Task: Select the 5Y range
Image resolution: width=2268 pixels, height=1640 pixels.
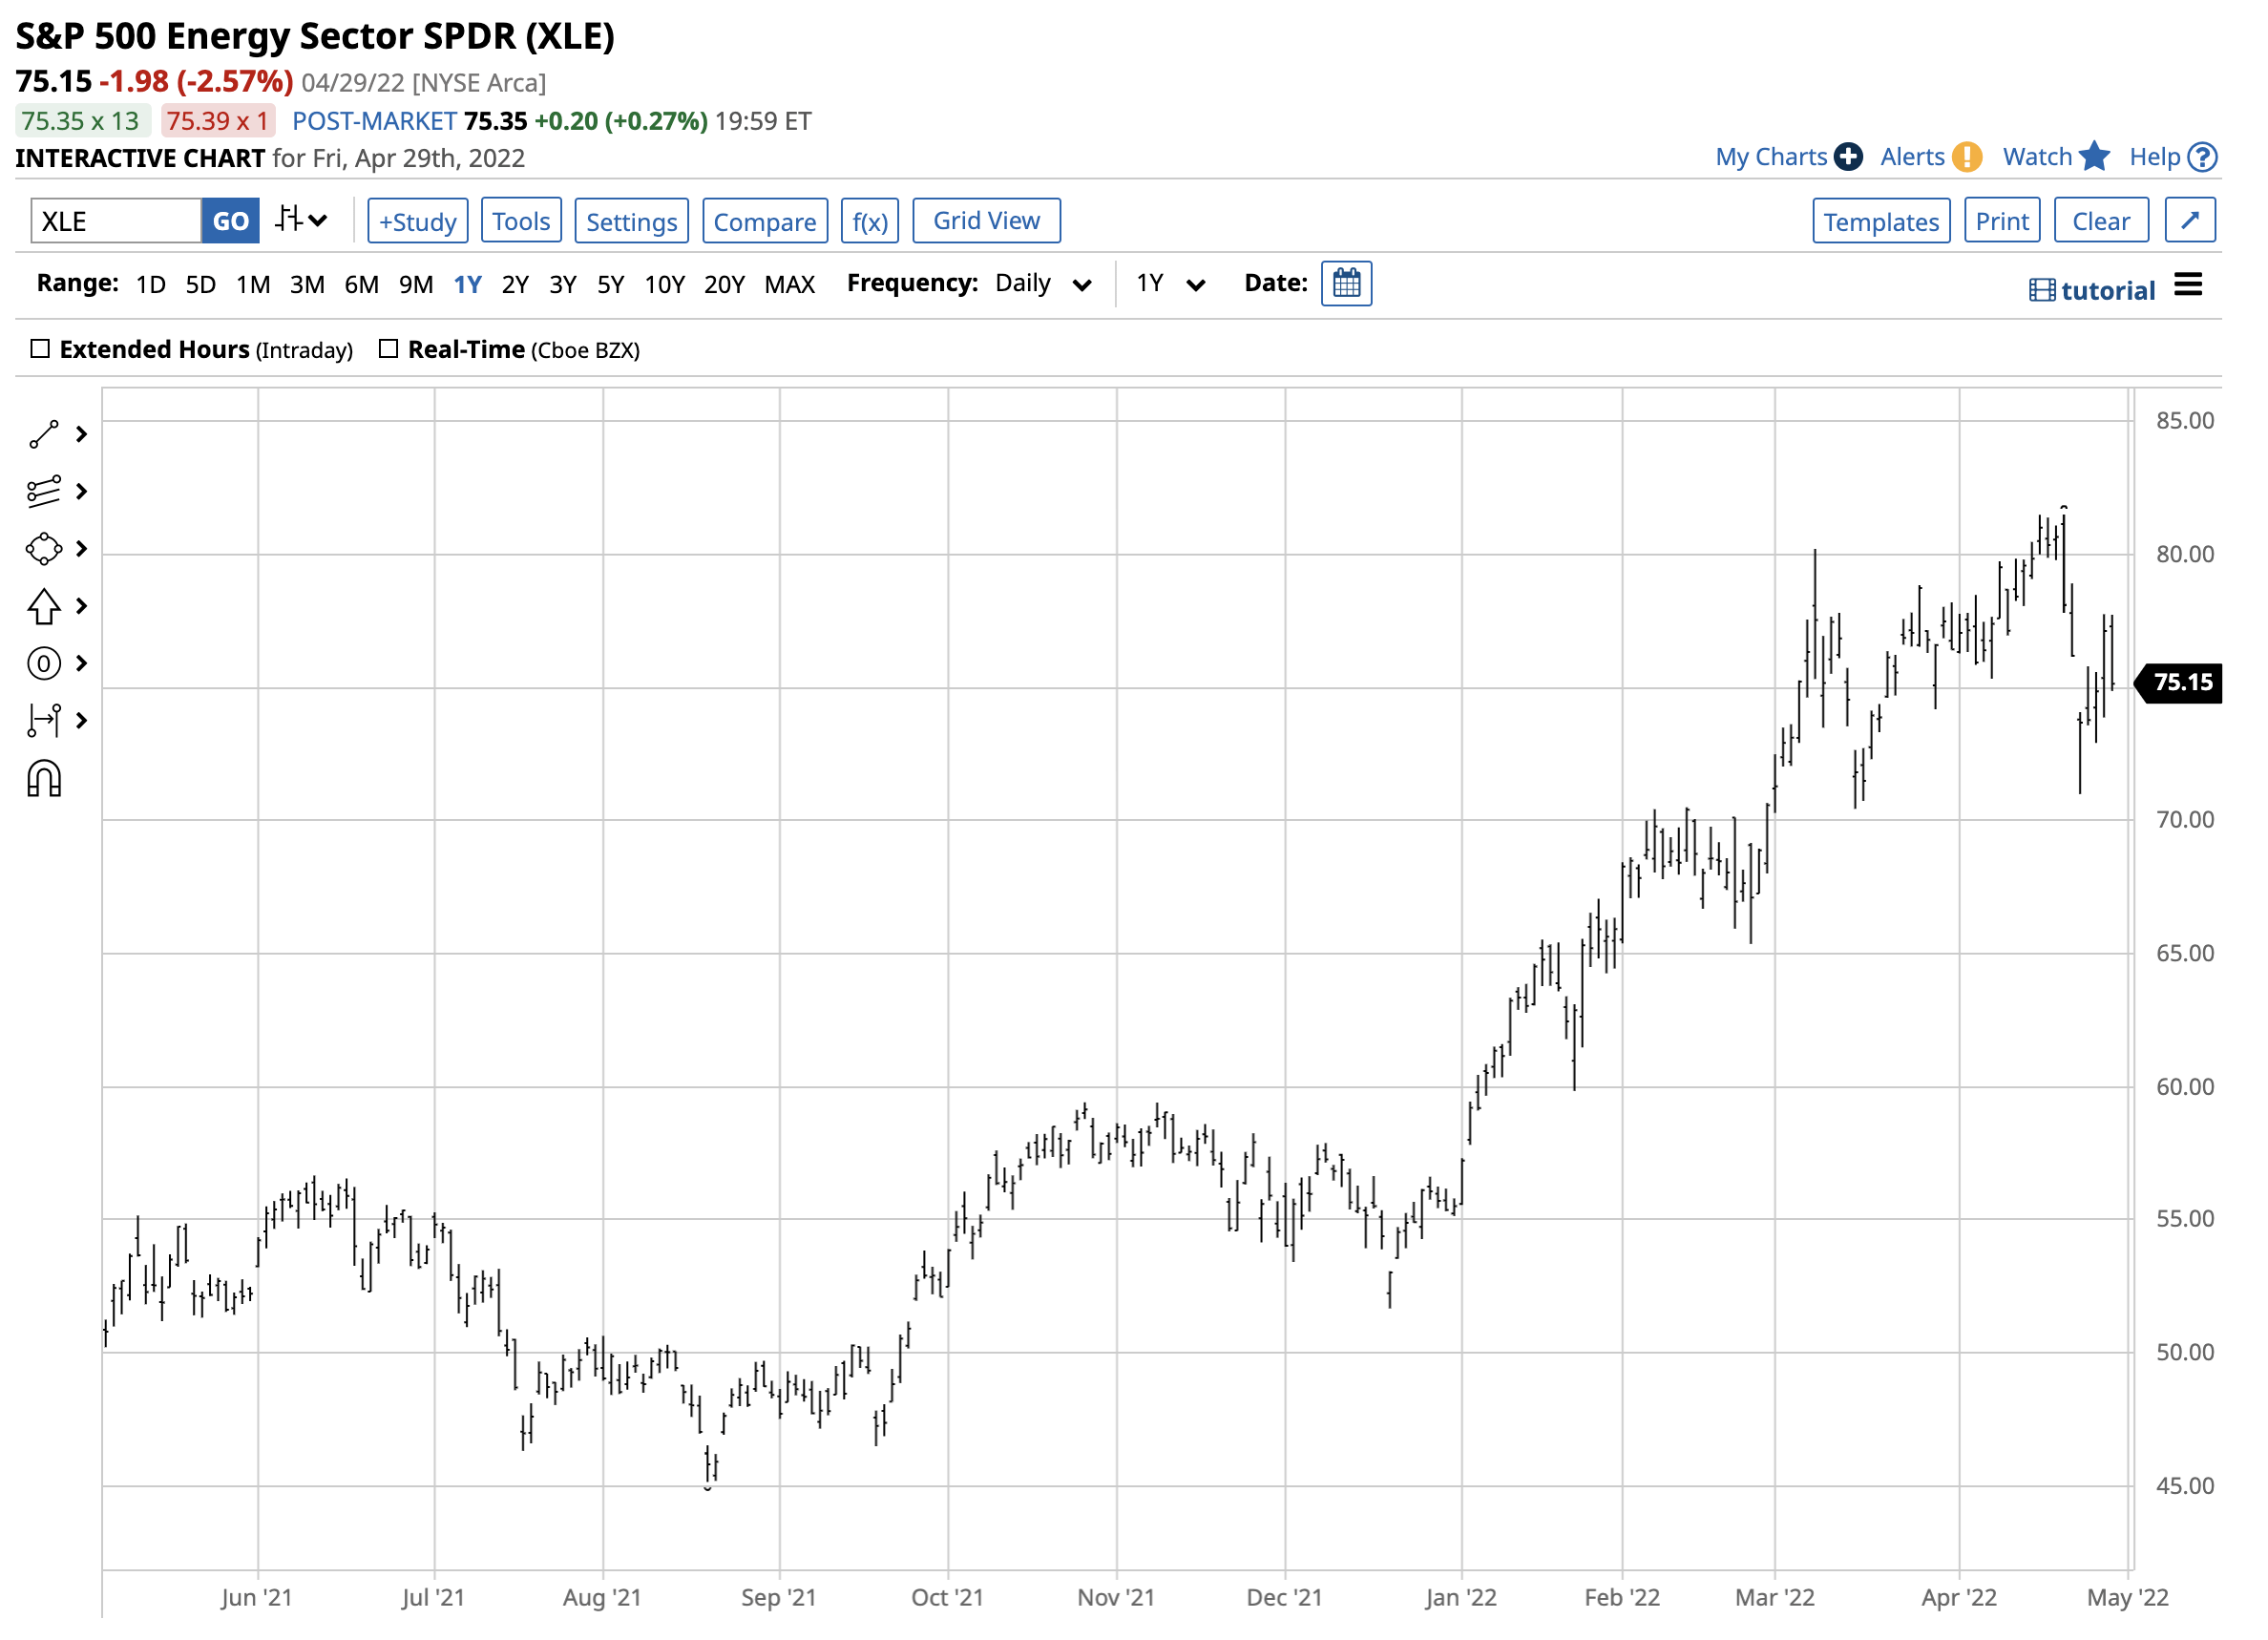Action: coord(612,286)
